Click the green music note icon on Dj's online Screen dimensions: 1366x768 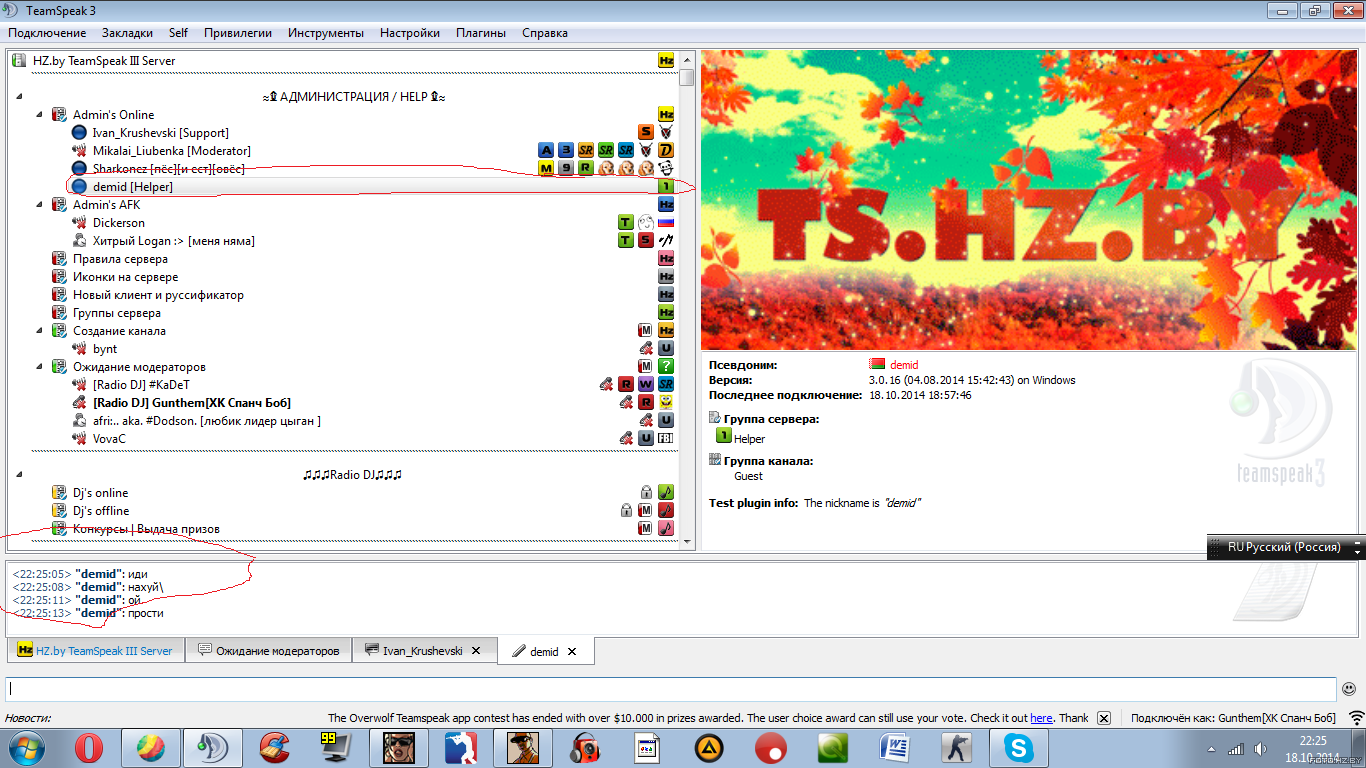click(x=666, y=492)
